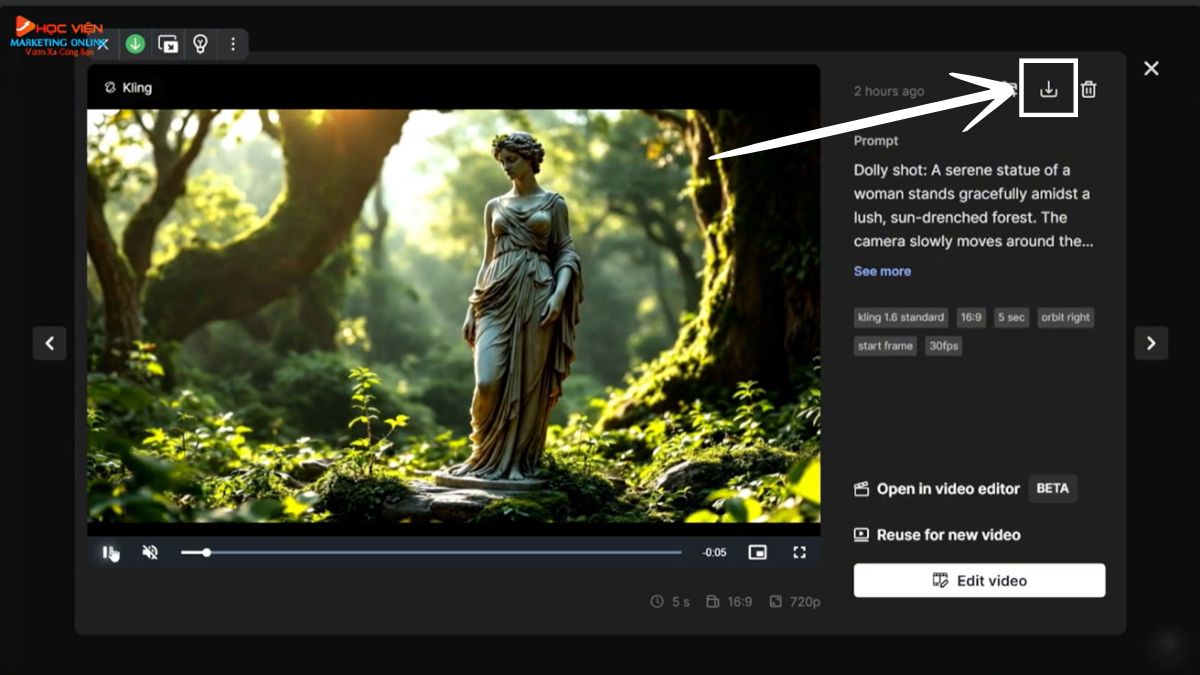Open in video editor
The height and width of the screenshot is (675, 1200).
(937, 489)
